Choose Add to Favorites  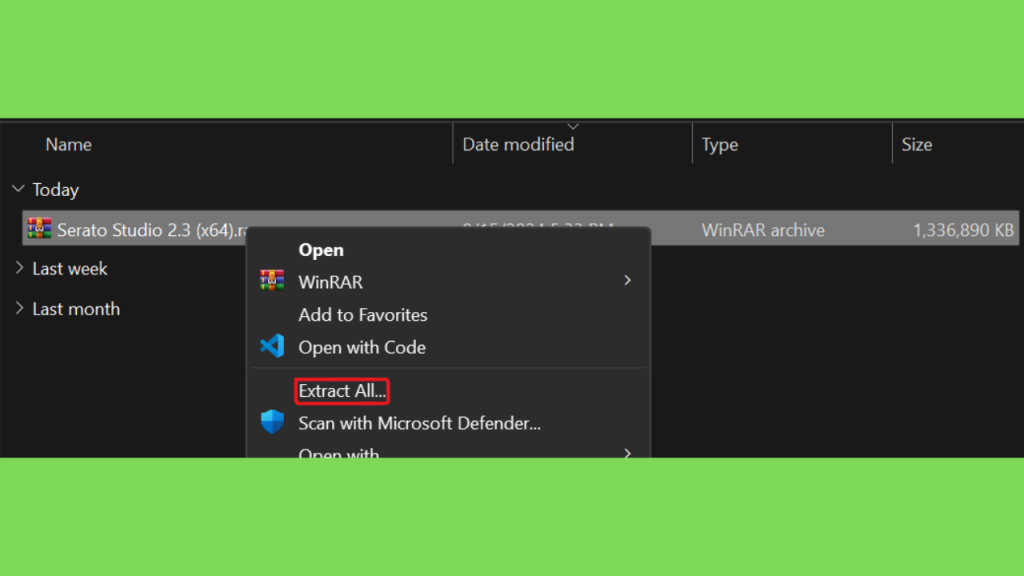pyautogui.click(x=362, y=315)
